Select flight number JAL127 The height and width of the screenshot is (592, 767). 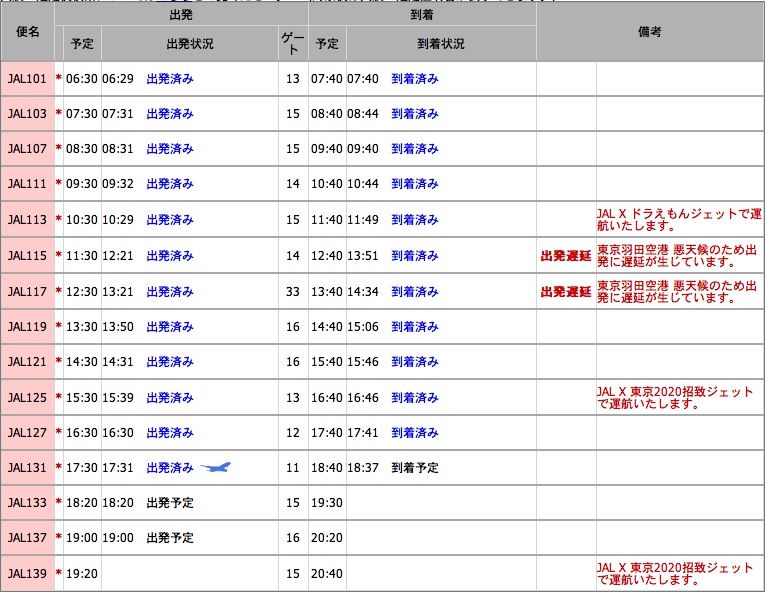point(27,433)
